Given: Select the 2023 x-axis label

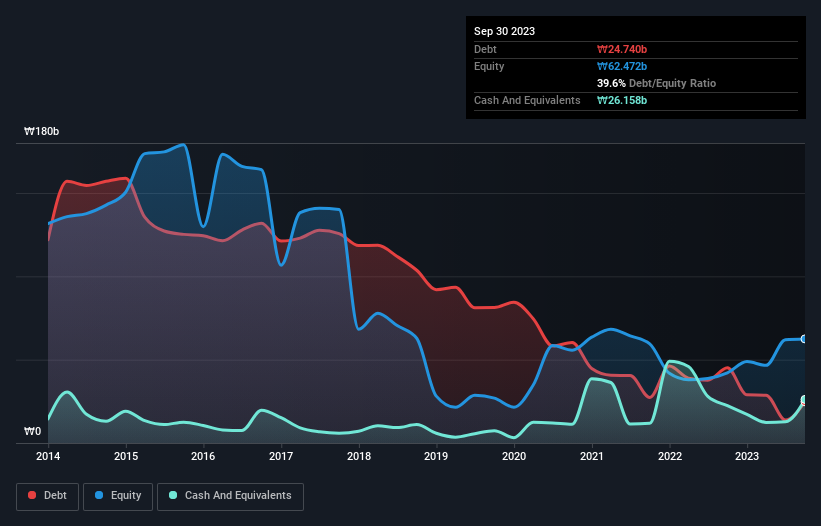Looking at the screenshot, I should click(747, 456).
